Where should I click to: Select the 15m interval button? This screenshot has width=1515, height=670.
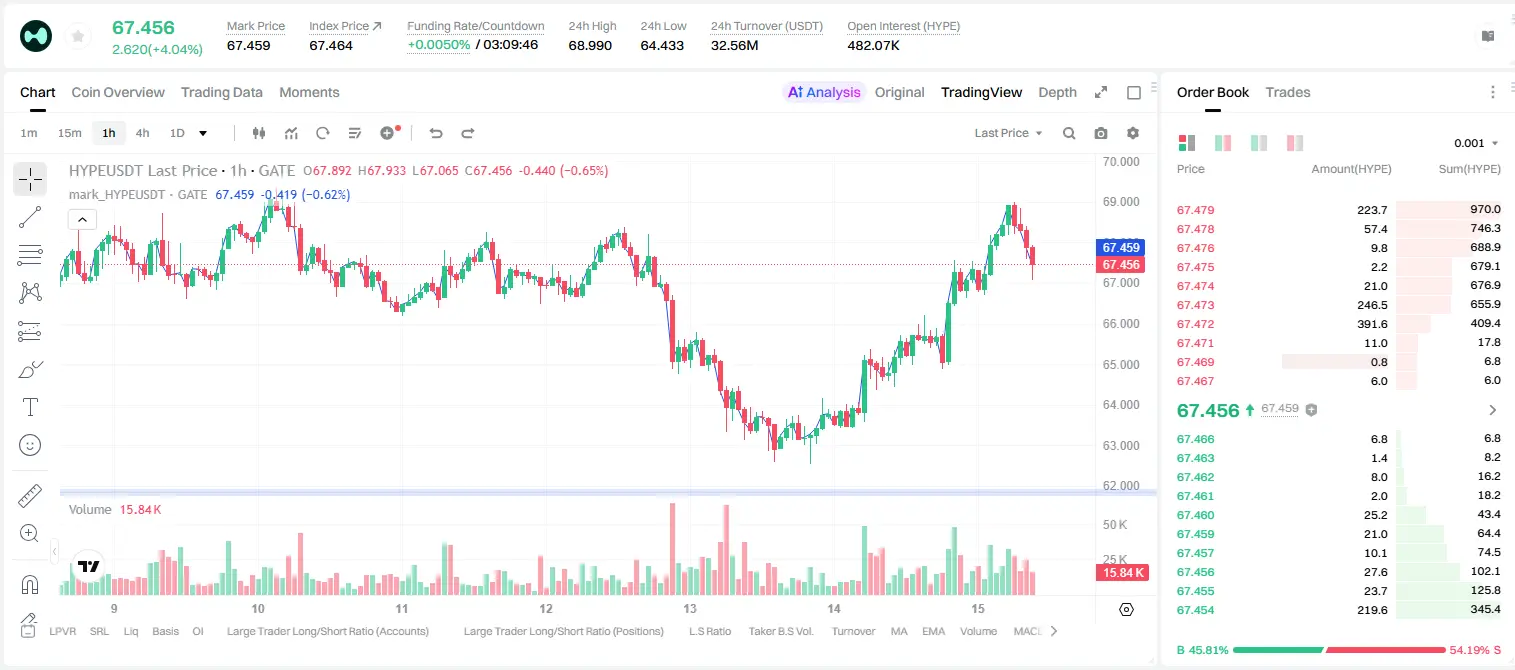[x=69, y=133]
